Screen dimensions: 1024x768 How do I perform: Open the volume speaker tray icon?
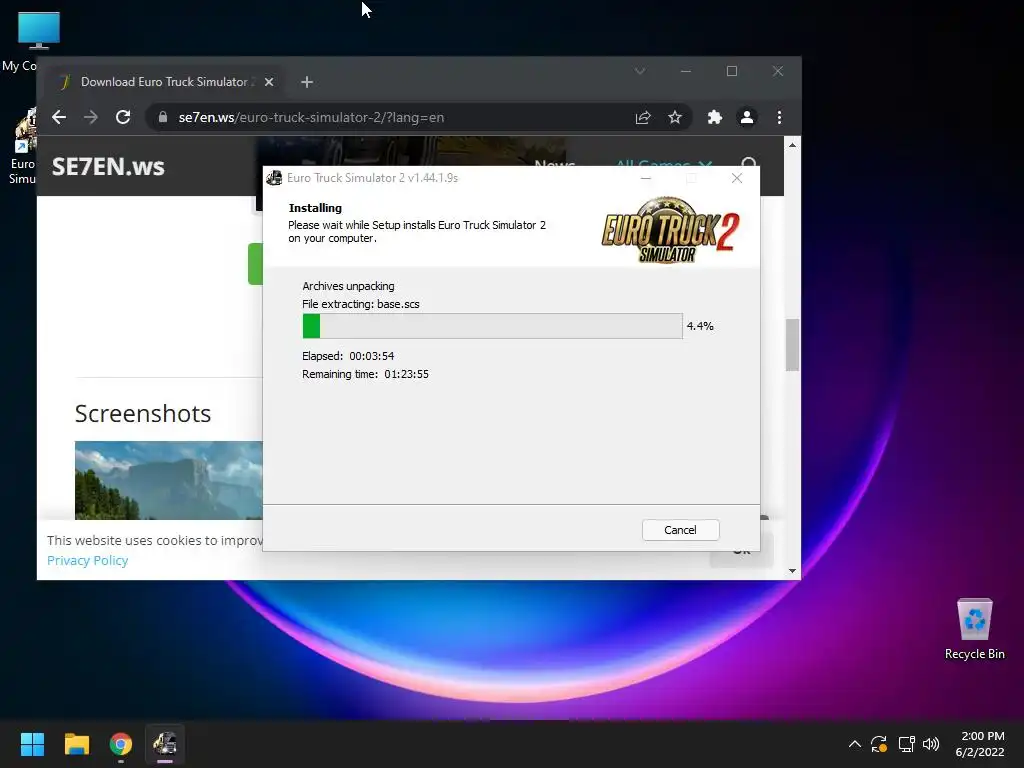tap(931, 744)
